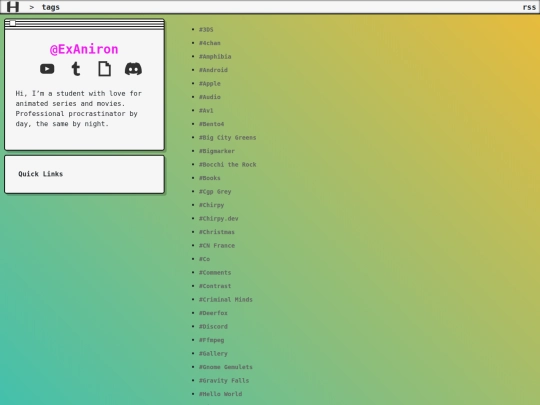Open the #Gravity Falls tag

(224, 381)
